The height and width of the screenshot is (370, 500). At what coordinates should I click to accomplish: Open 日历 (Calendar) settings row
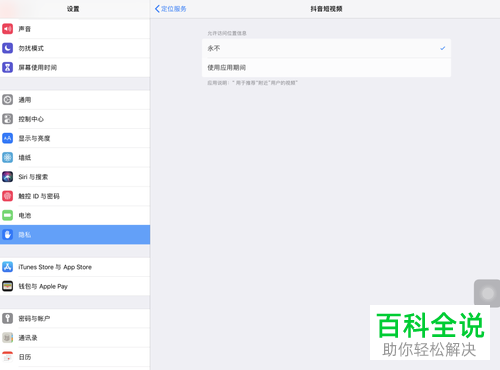tap(75, 357)
